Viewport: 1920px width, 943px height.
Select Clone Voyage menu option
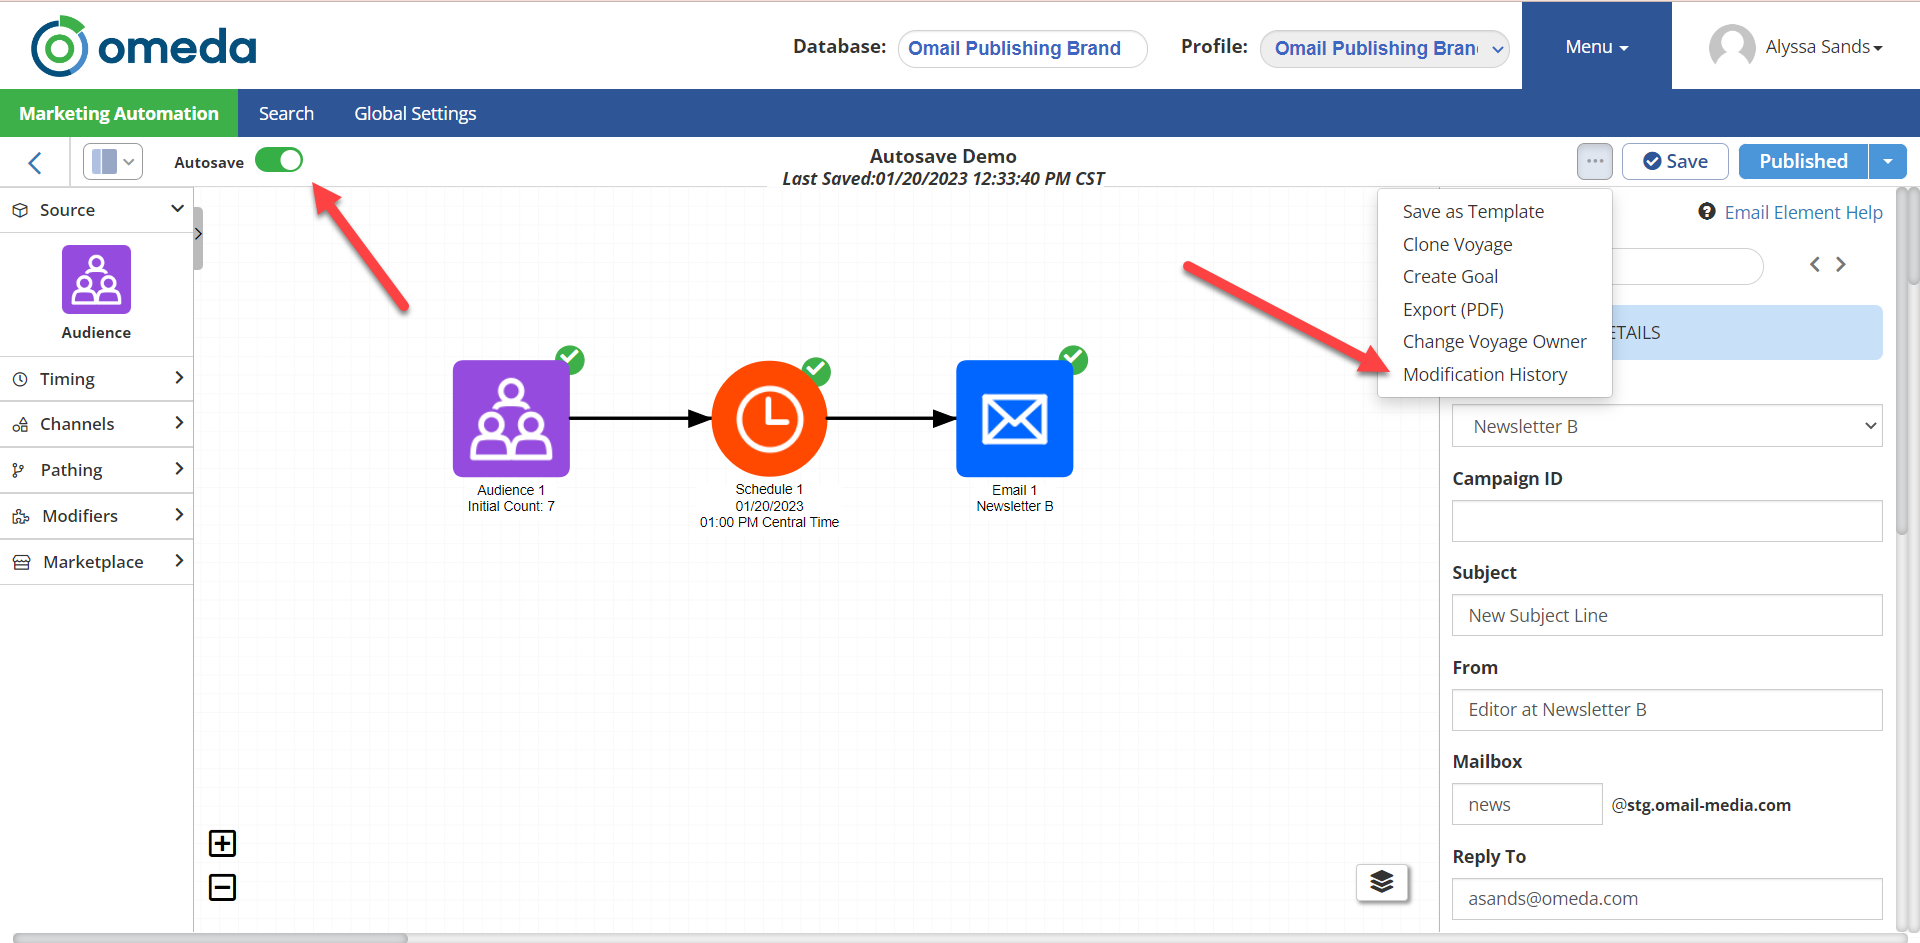point(1457,244)
